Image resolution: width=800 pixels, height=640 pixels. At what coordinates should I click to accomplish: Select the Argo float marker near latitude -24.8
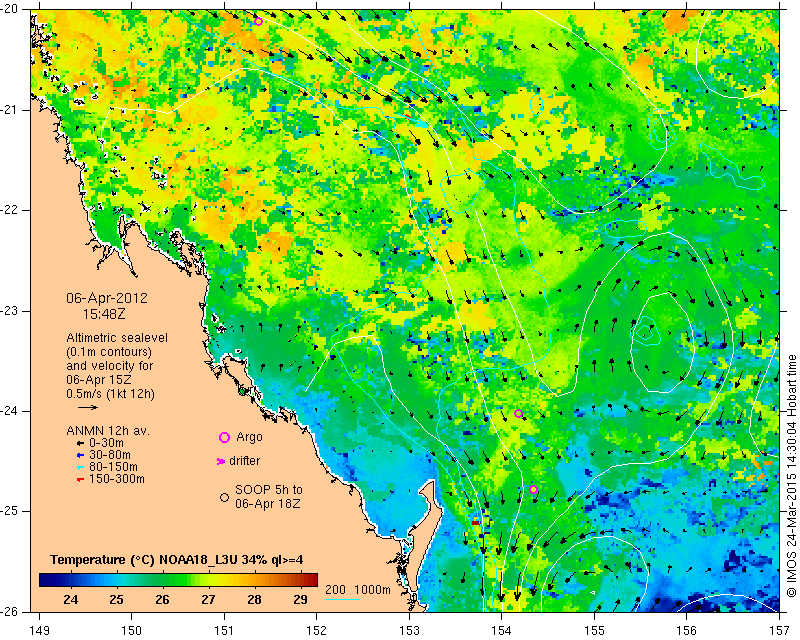point(533,489)
